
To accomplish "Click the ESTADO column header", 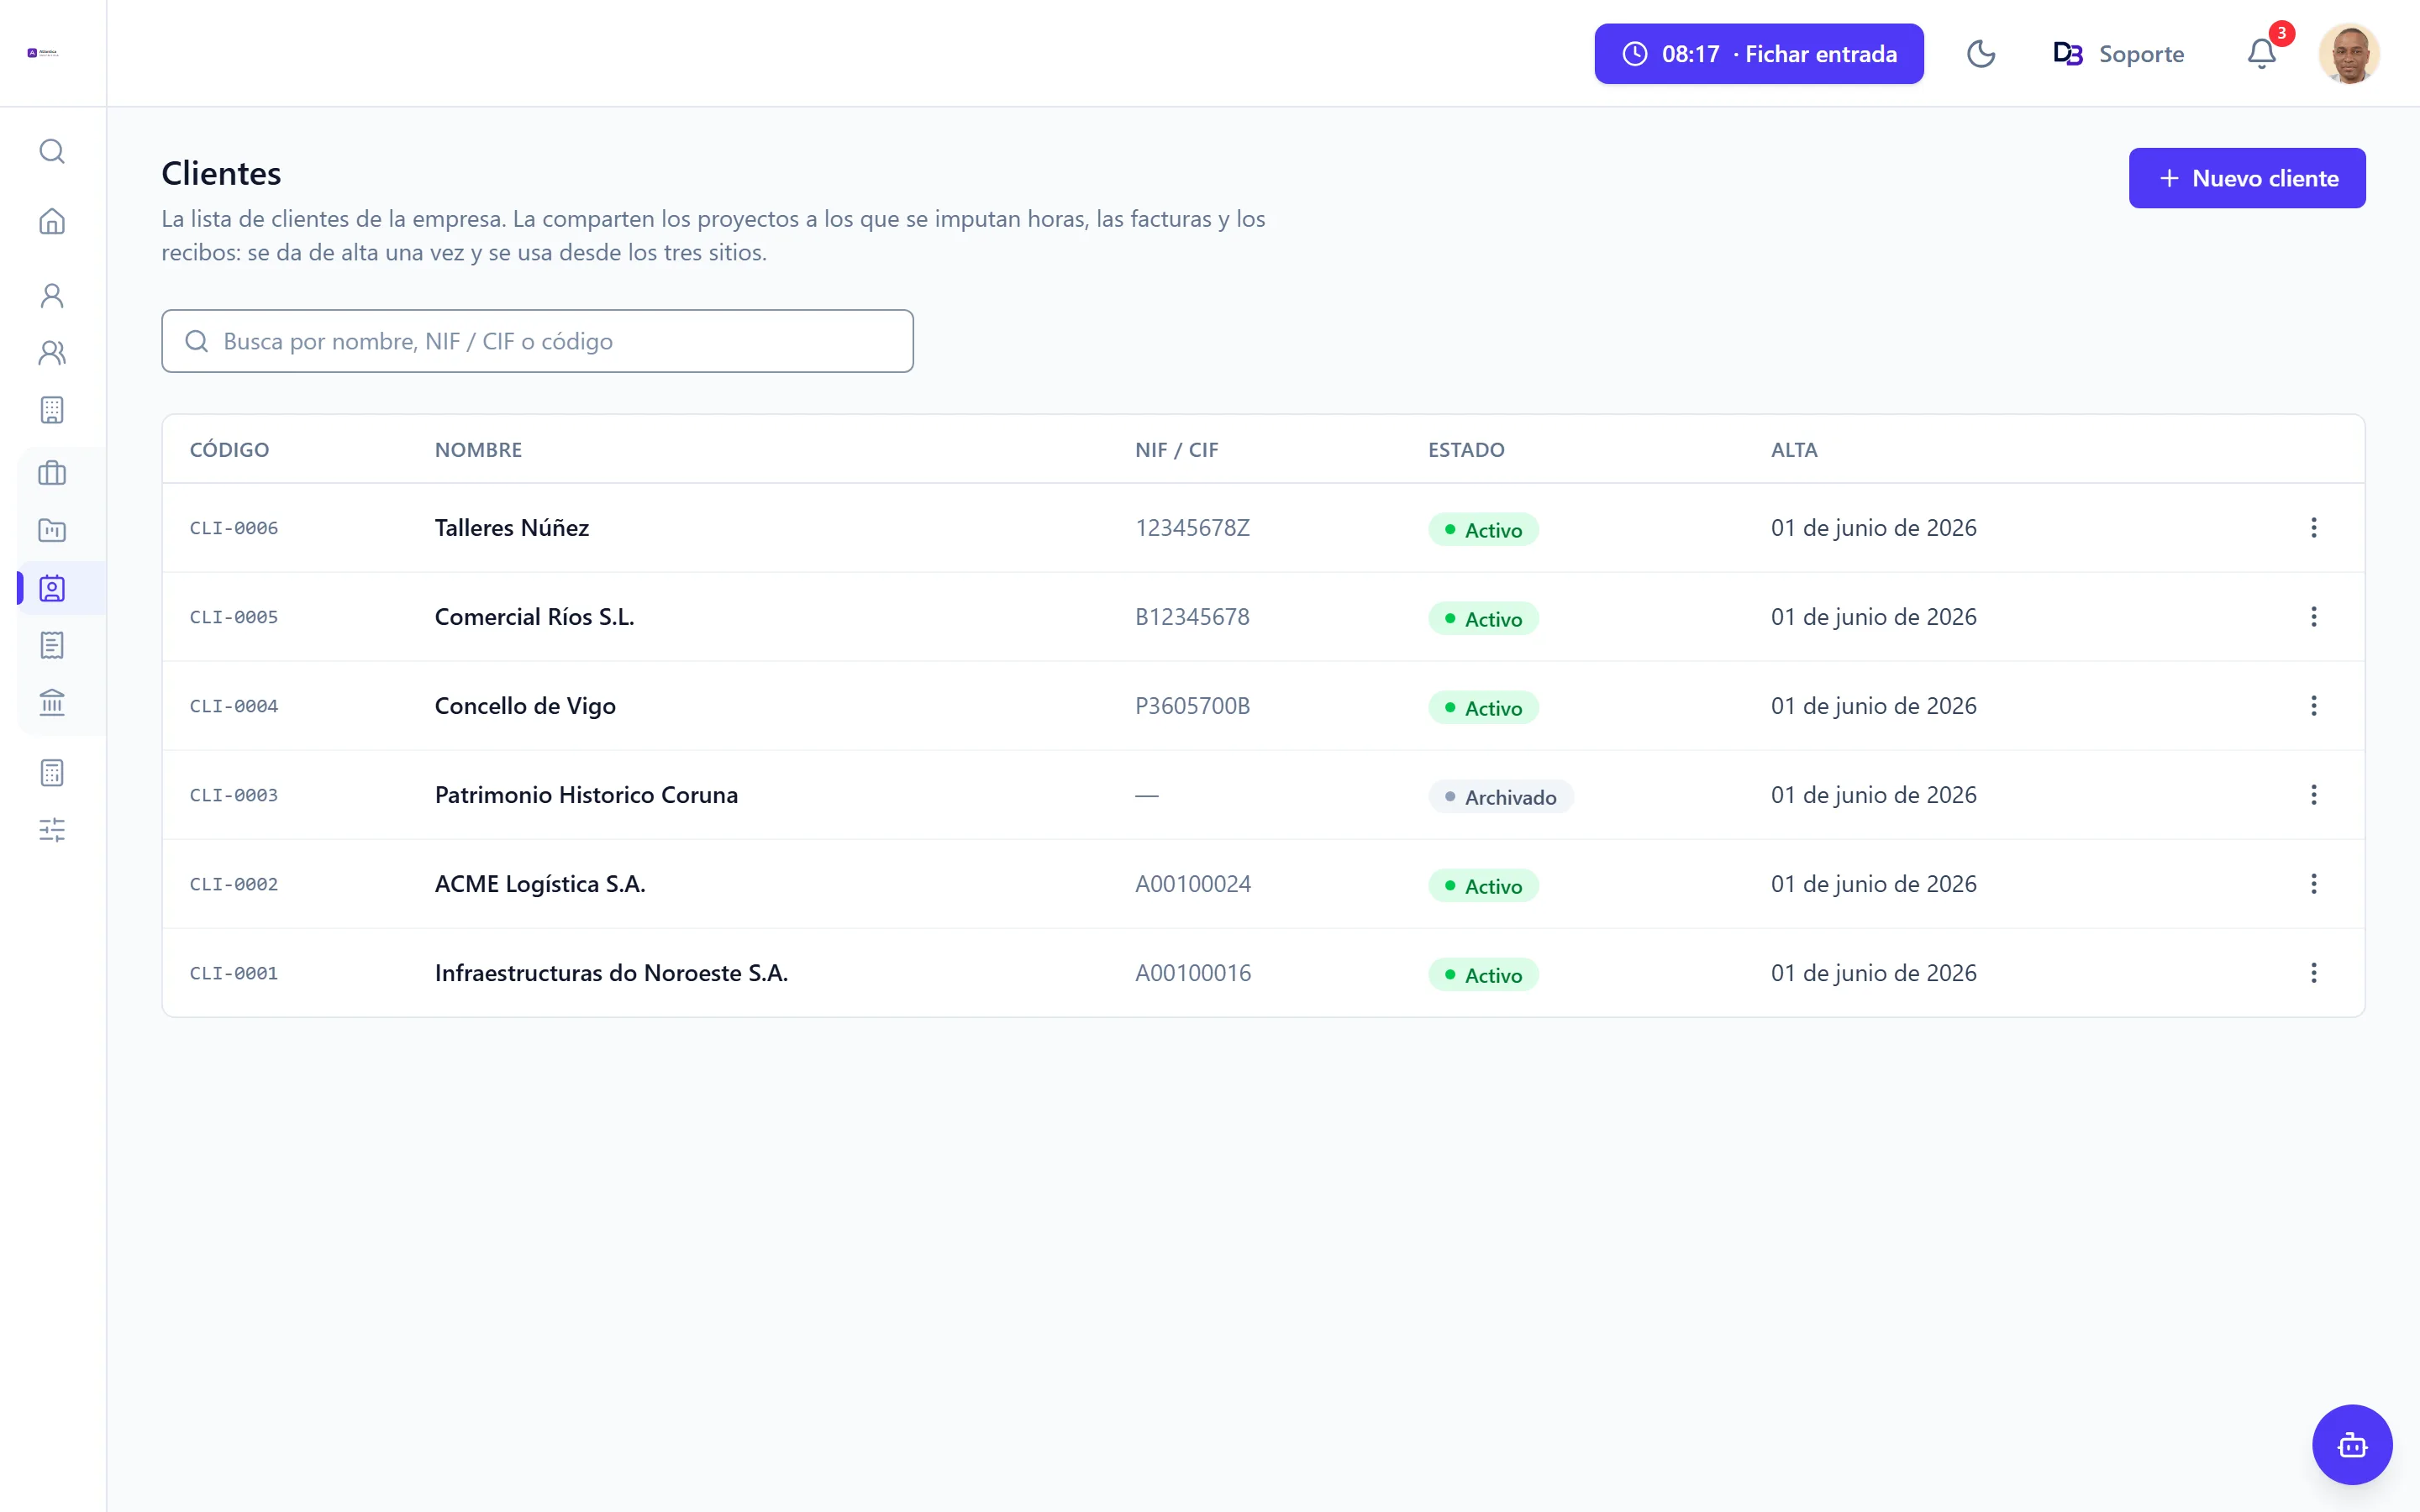I will tap(1465, 450).
